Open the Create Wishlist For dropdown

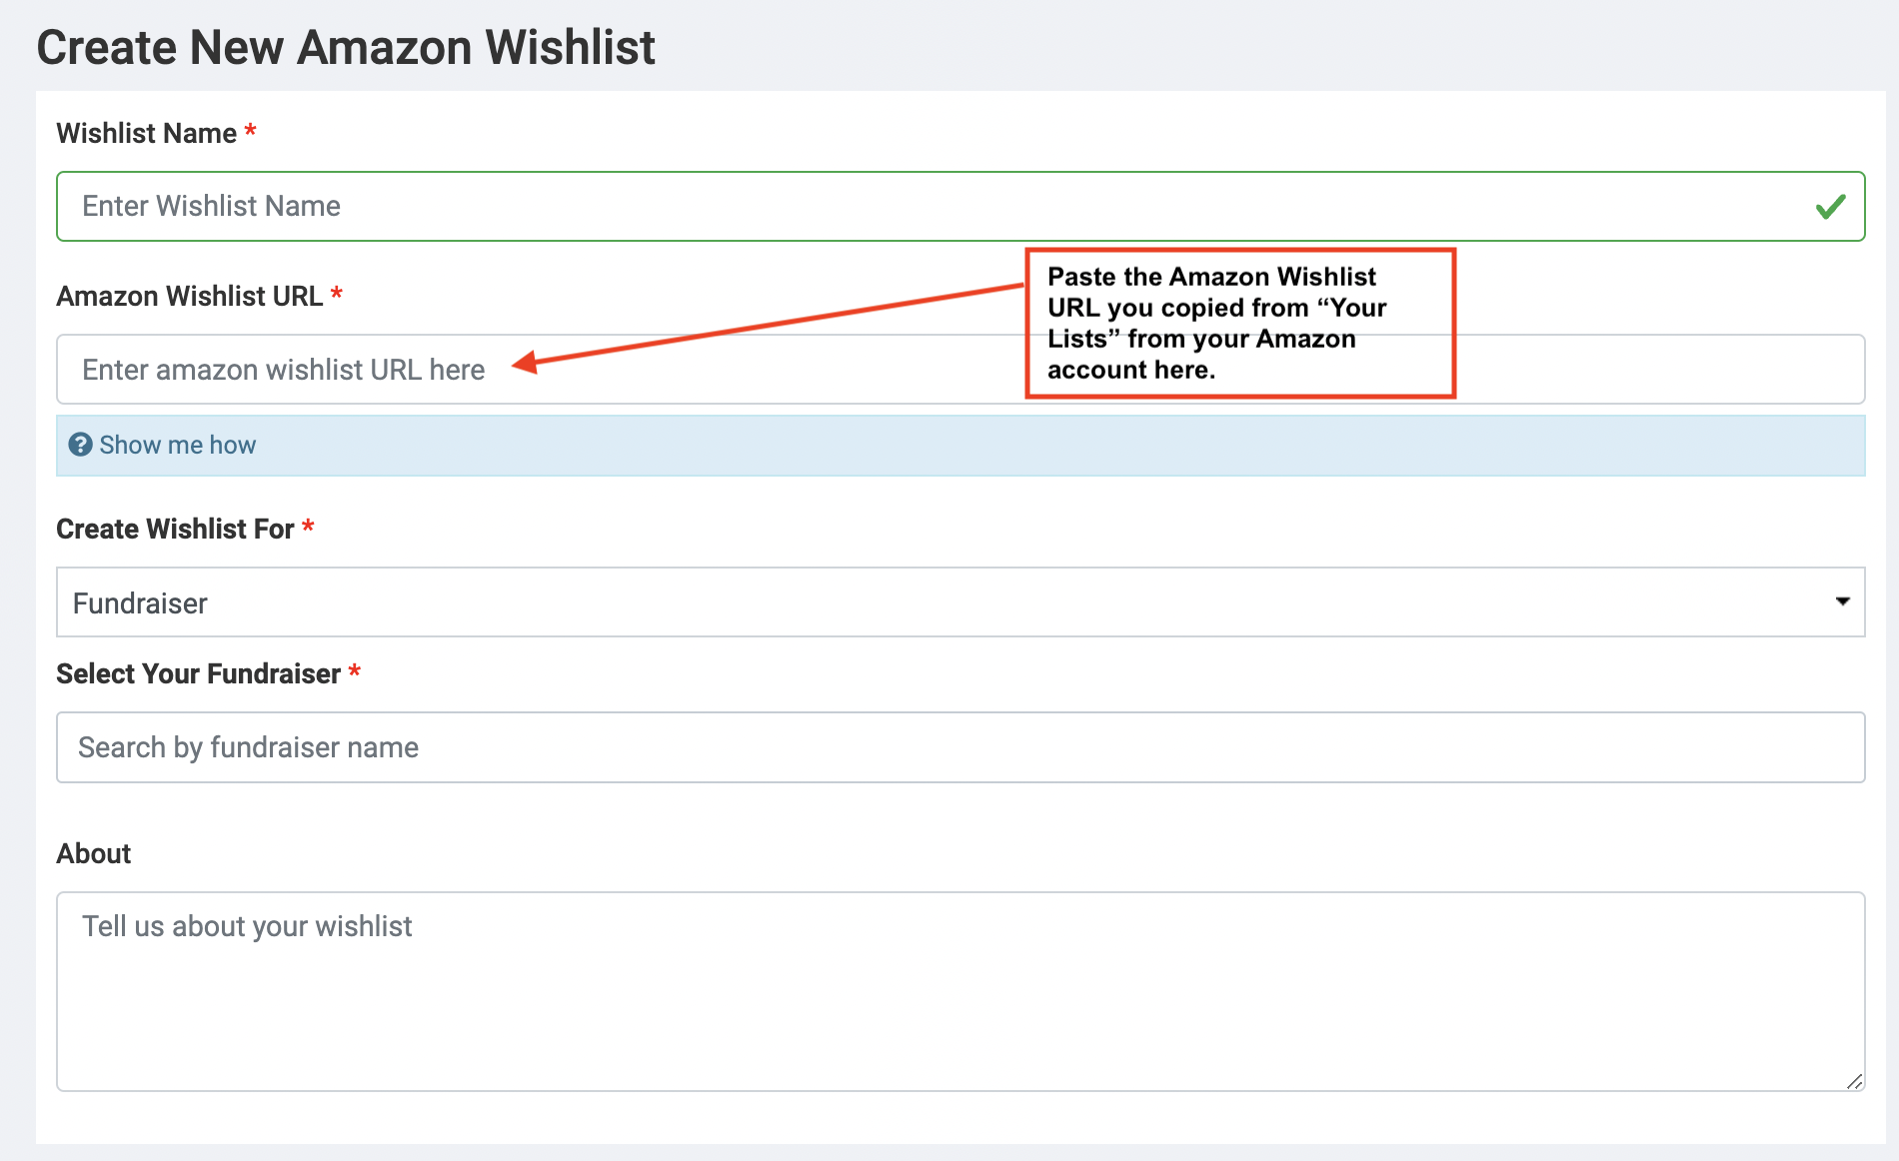pos(960,602)
